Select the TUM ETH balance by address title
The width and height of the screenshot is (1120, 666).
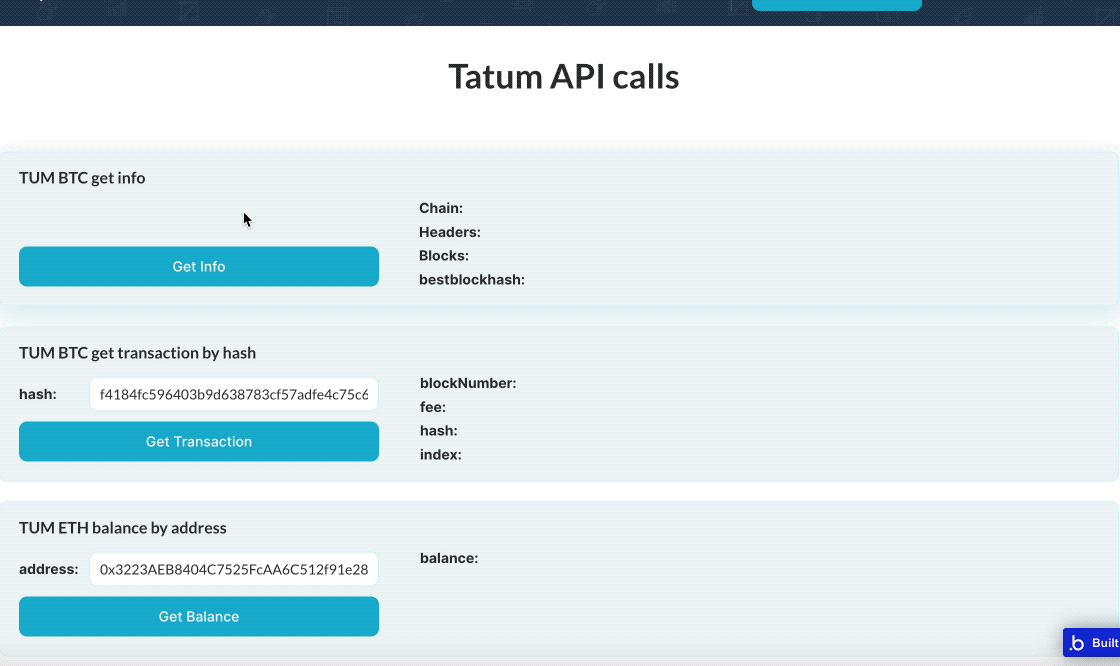[x=123, y=528]
